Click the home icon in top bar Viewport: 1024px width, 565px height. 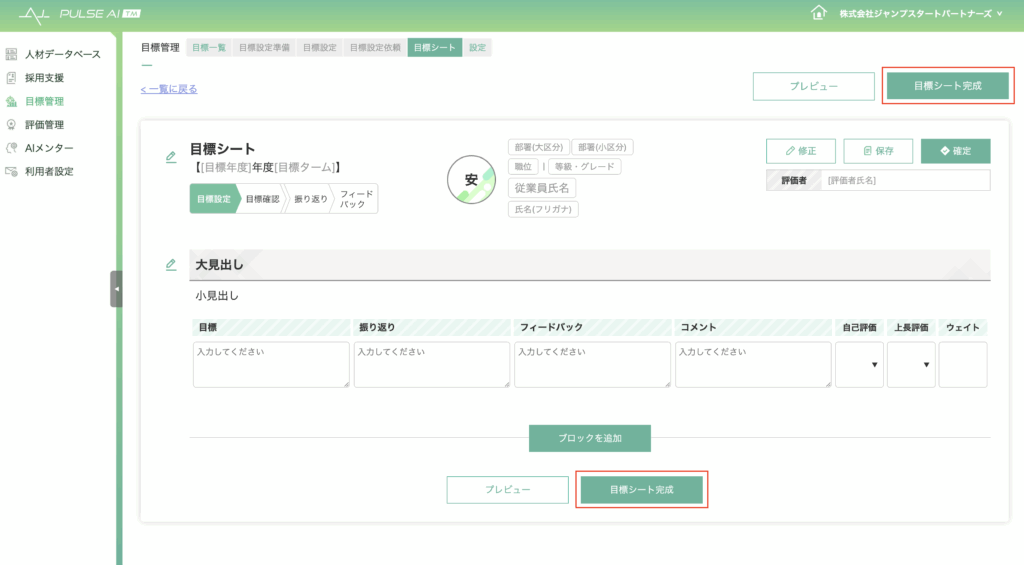click(819, 13)
